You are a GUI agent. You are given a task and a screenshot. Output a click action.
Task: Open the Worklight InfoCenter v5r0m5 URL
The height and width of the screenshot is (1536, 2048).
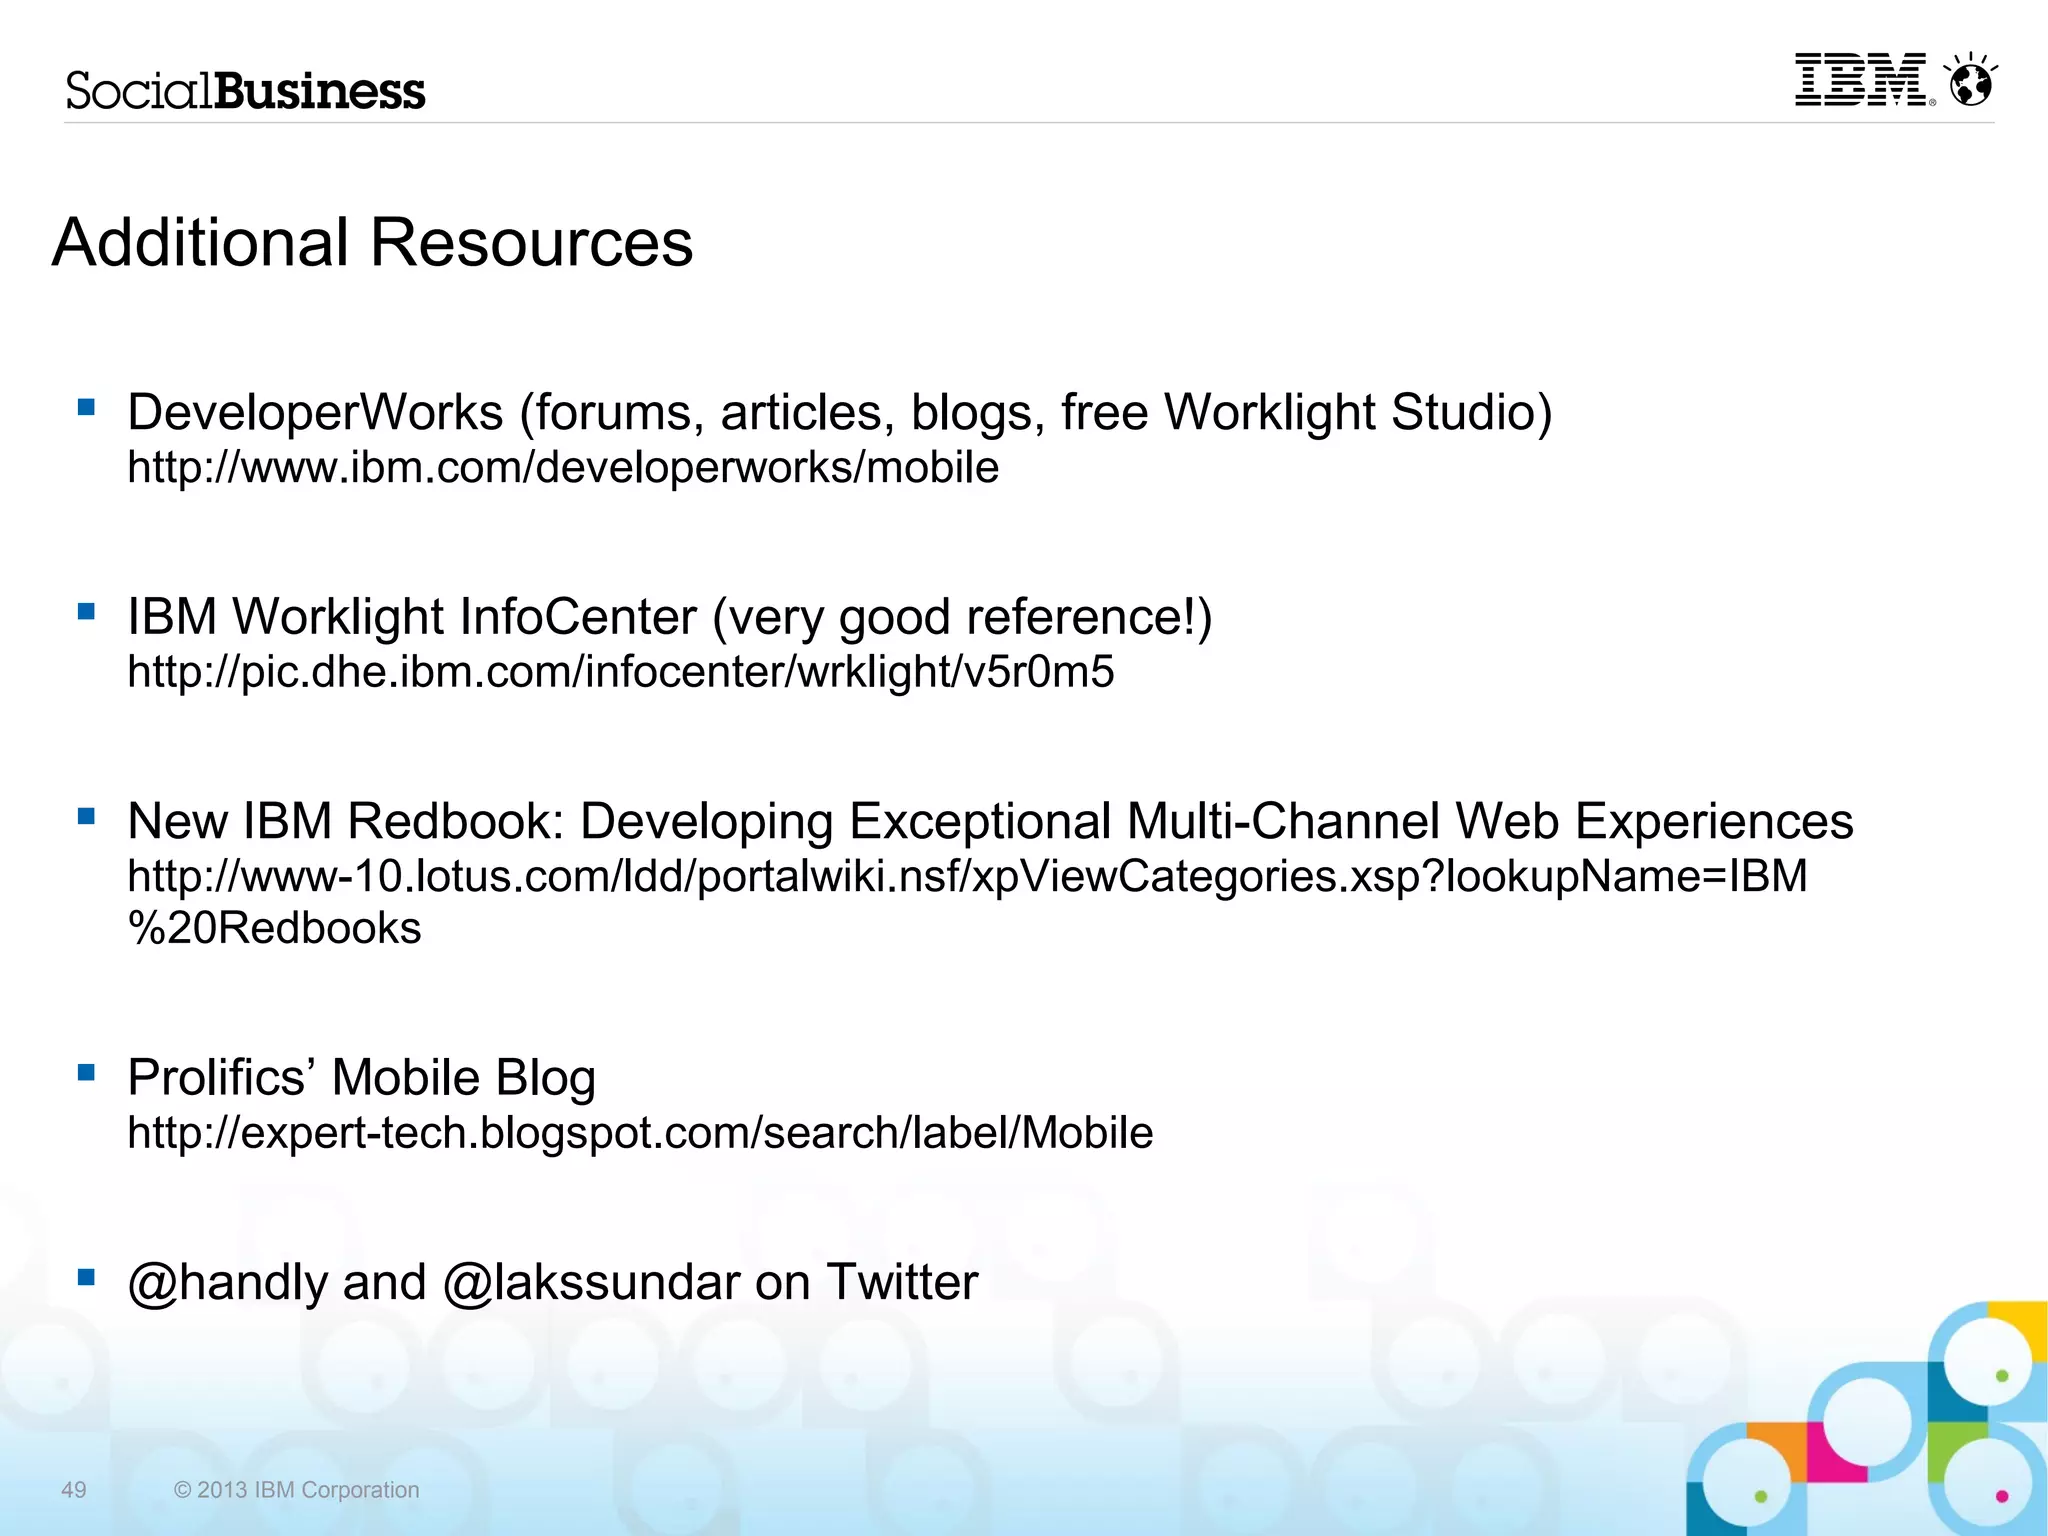tap(620, 672)
